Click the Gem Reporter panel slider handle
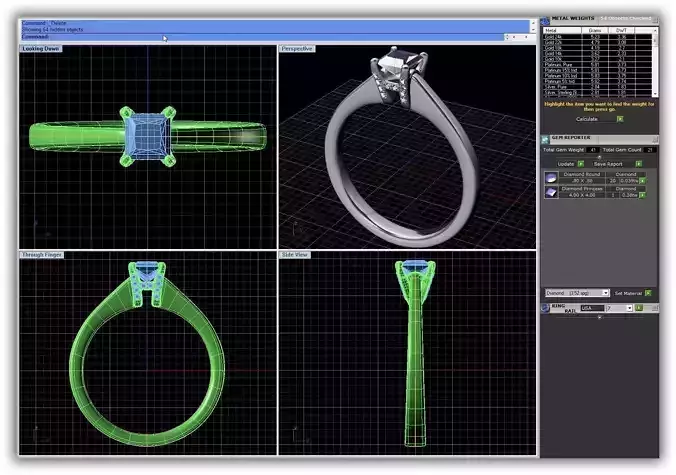The width and height of the screenshot is (676, 475). click(599, 157)
